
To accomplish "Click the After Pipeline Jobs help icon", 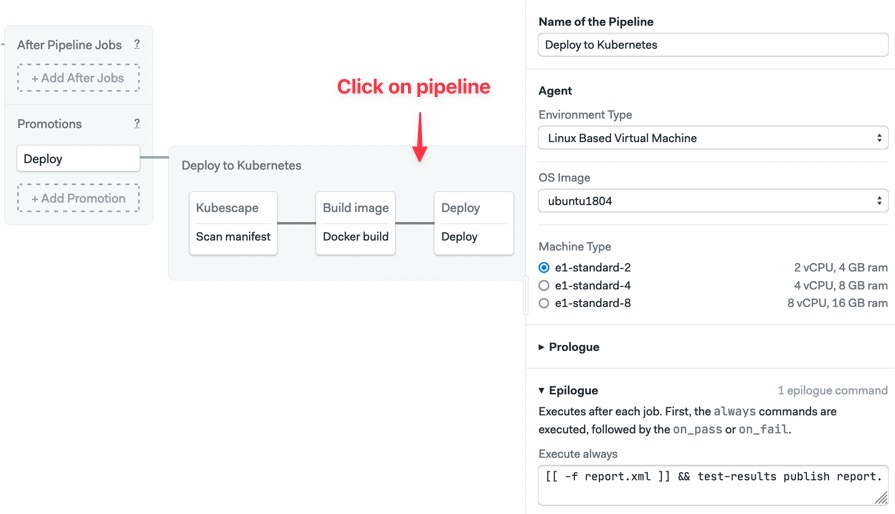I will point(137,45).
